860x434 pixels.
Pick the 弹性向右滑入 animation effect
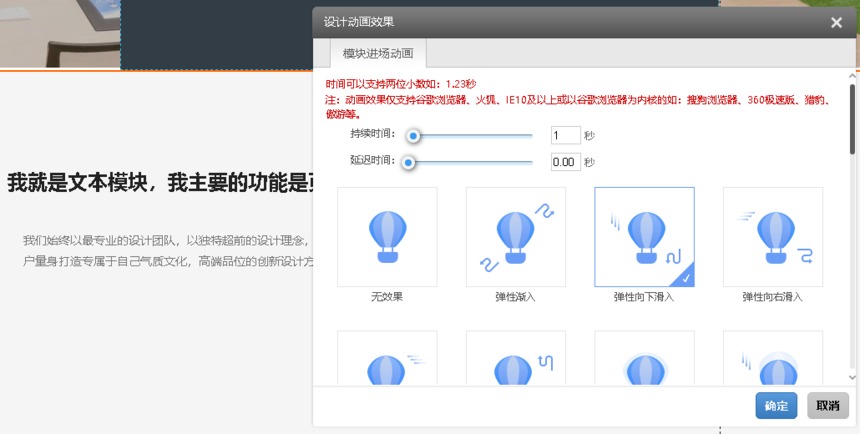point(773,237)
